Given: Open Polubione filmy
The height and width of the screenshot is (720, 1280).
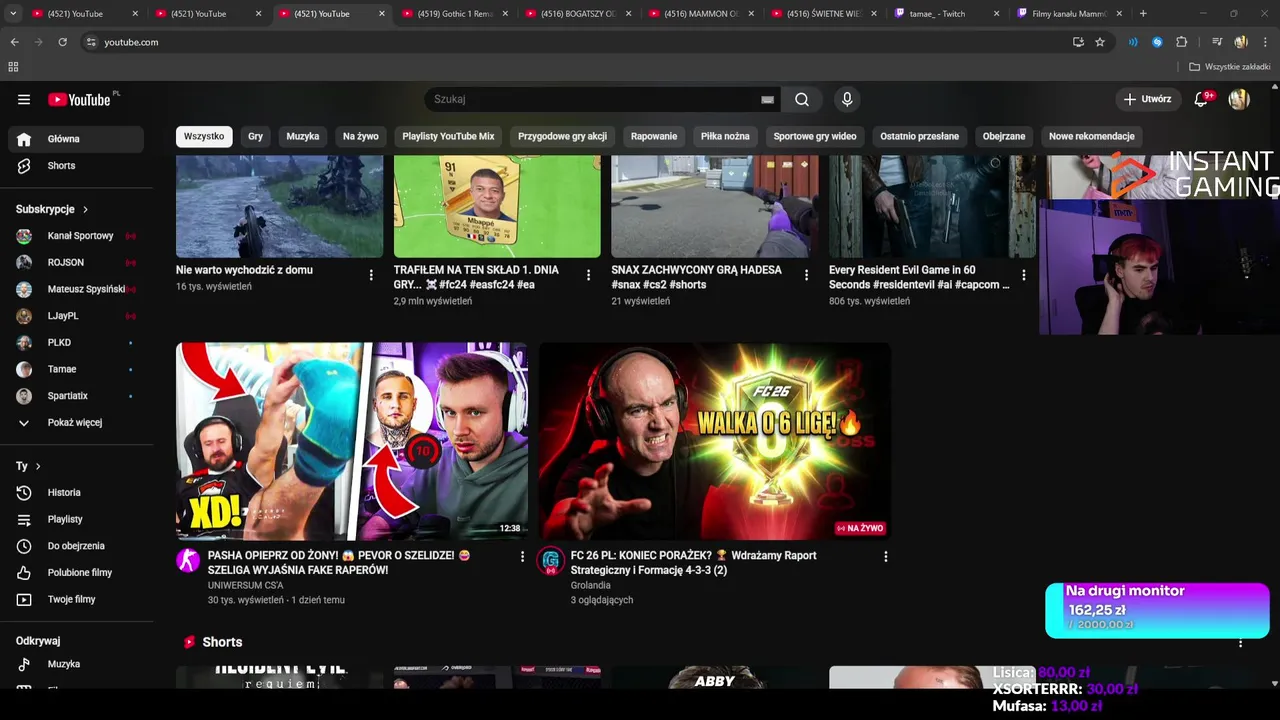Looking at the screenshot, I should (x=76, y=572).
